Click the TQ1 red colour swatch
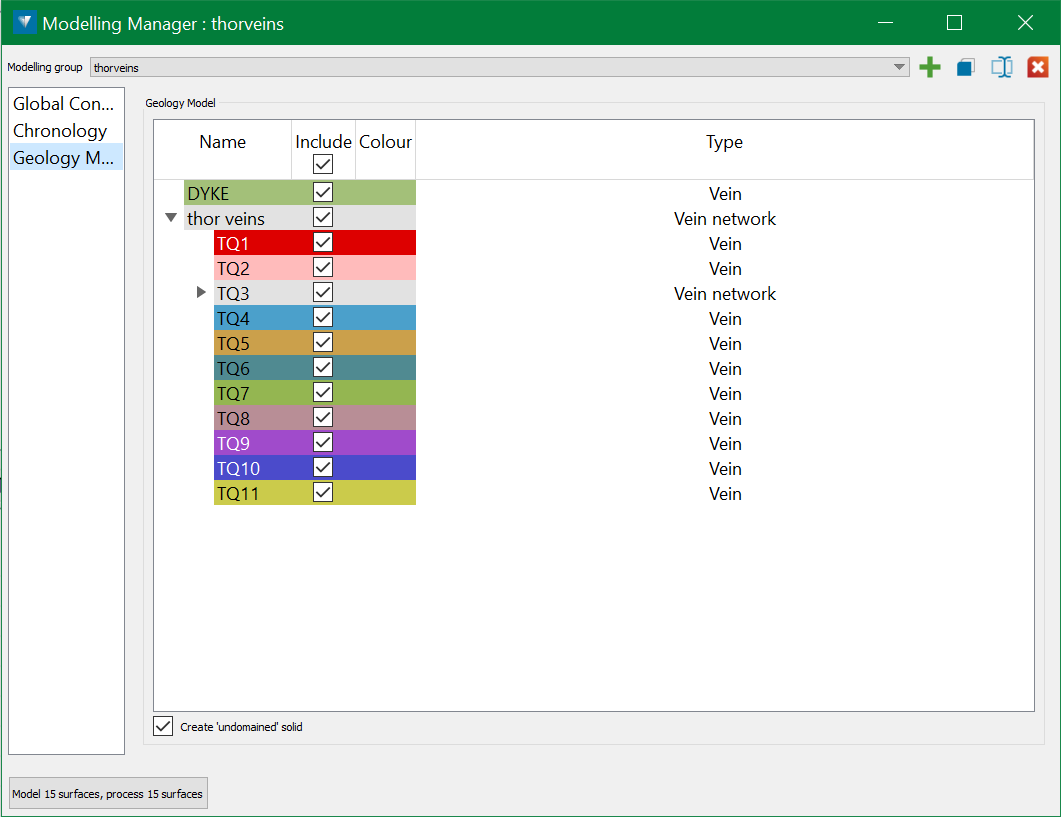 tap(385, 243)
